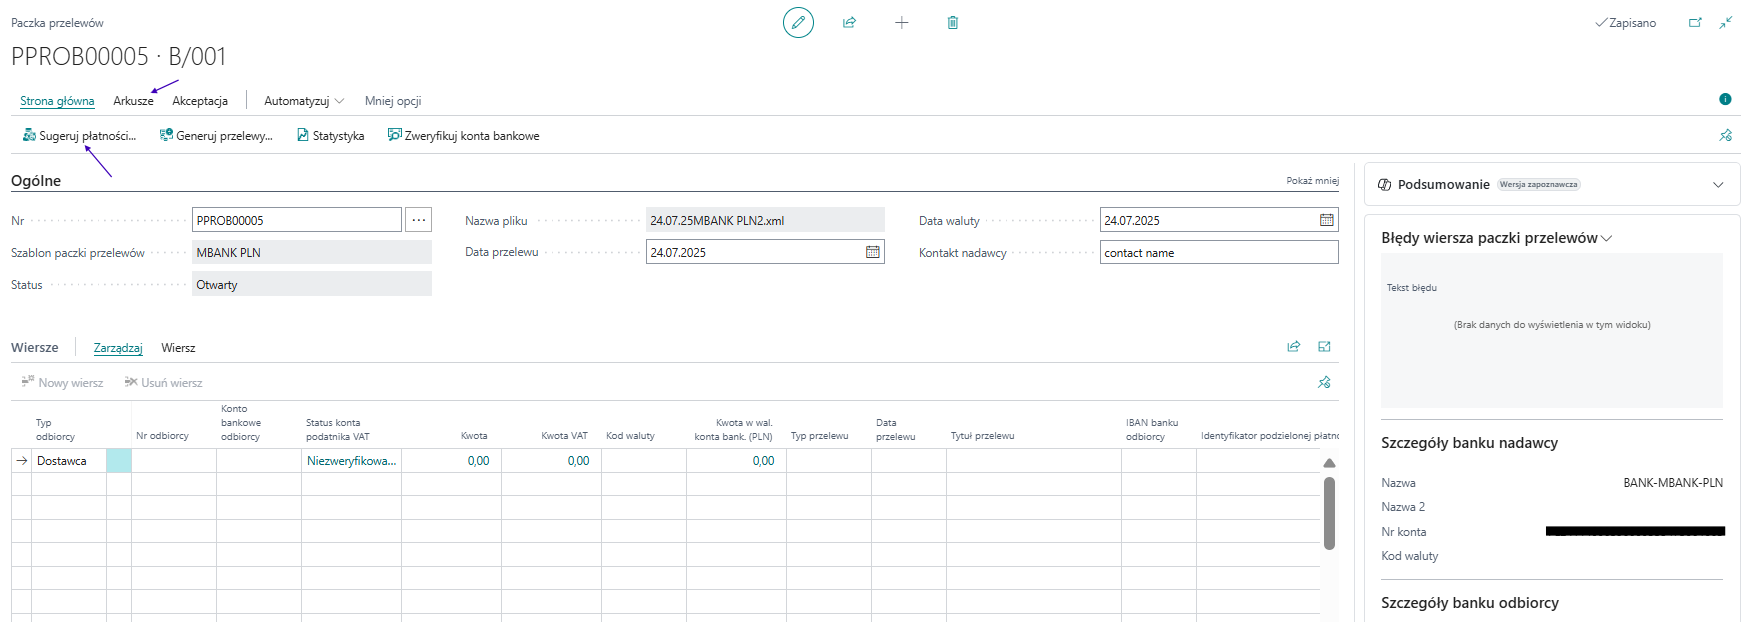Click the Otwarty status field

tap(312, 284)
